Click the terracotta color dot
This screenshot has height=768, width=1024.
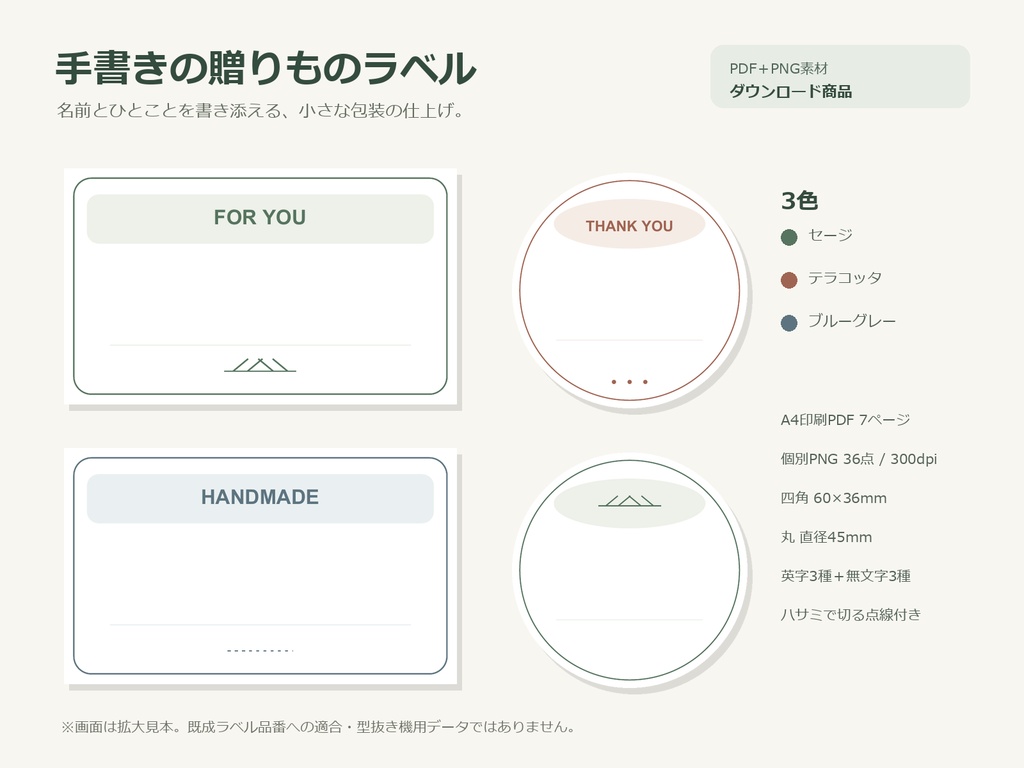coord(789,280)
